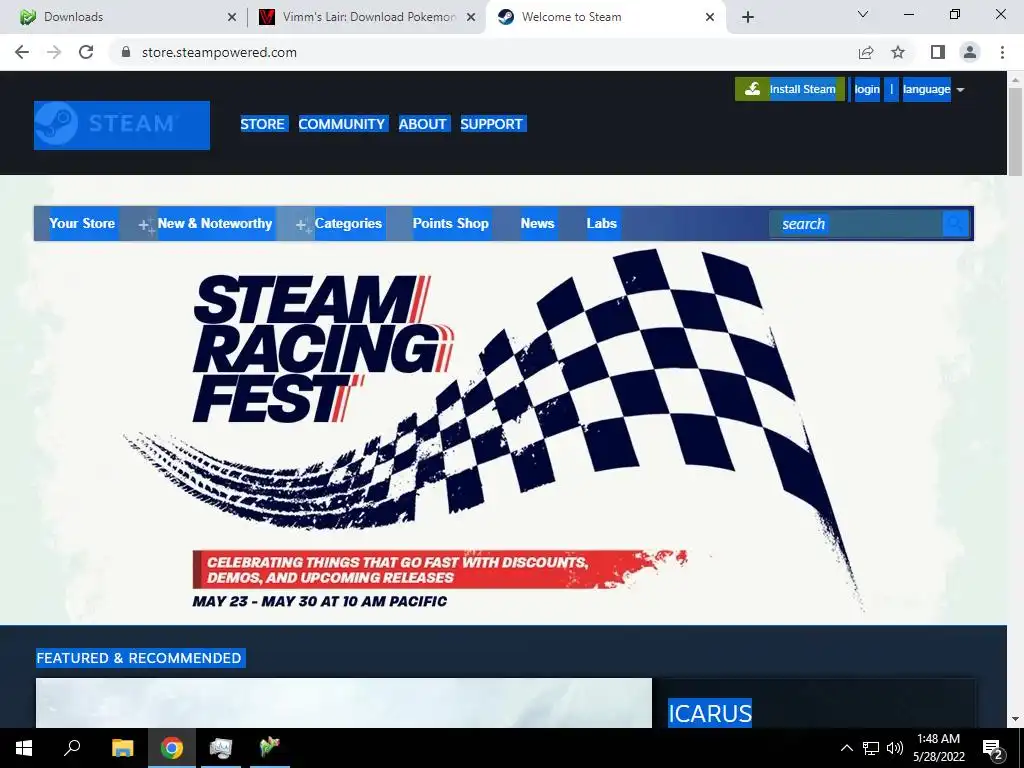
Task: Open the Points Shop link
Action: pos(451,223)
